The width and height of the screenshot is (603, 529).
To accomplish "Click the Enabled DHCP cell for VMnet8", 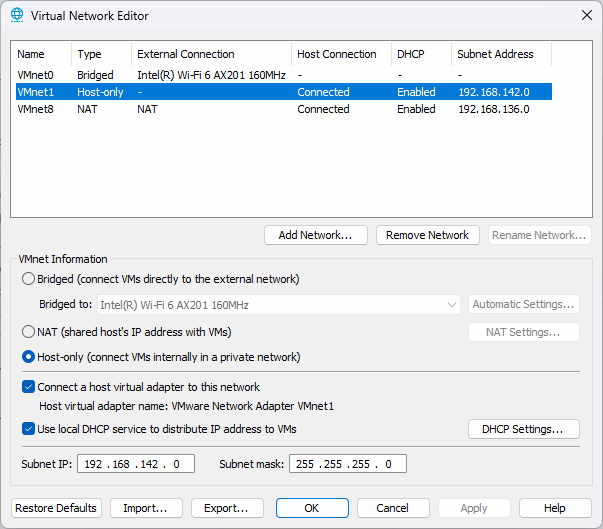I will pos(416,109).
